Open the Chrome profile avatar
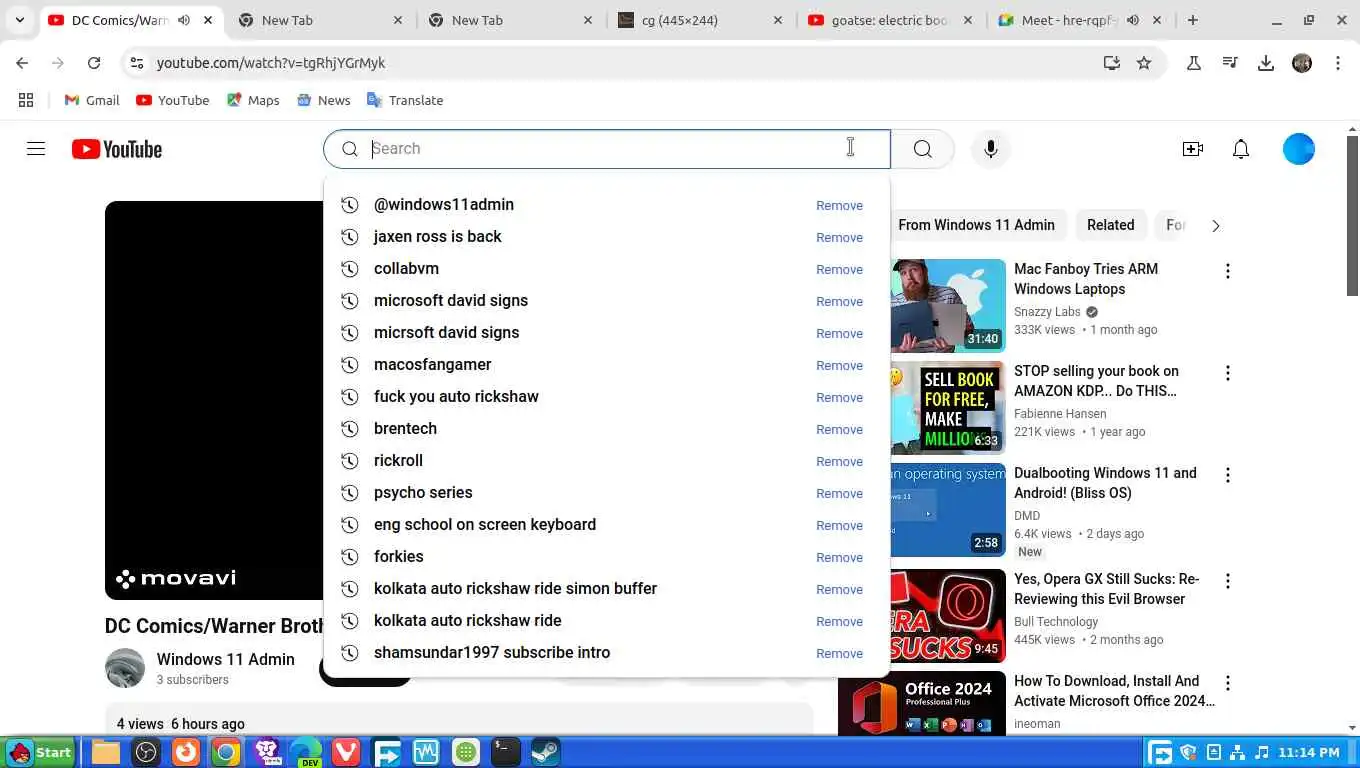The width and height of the screenshot is (1360, 768). tap(1302, 63)
